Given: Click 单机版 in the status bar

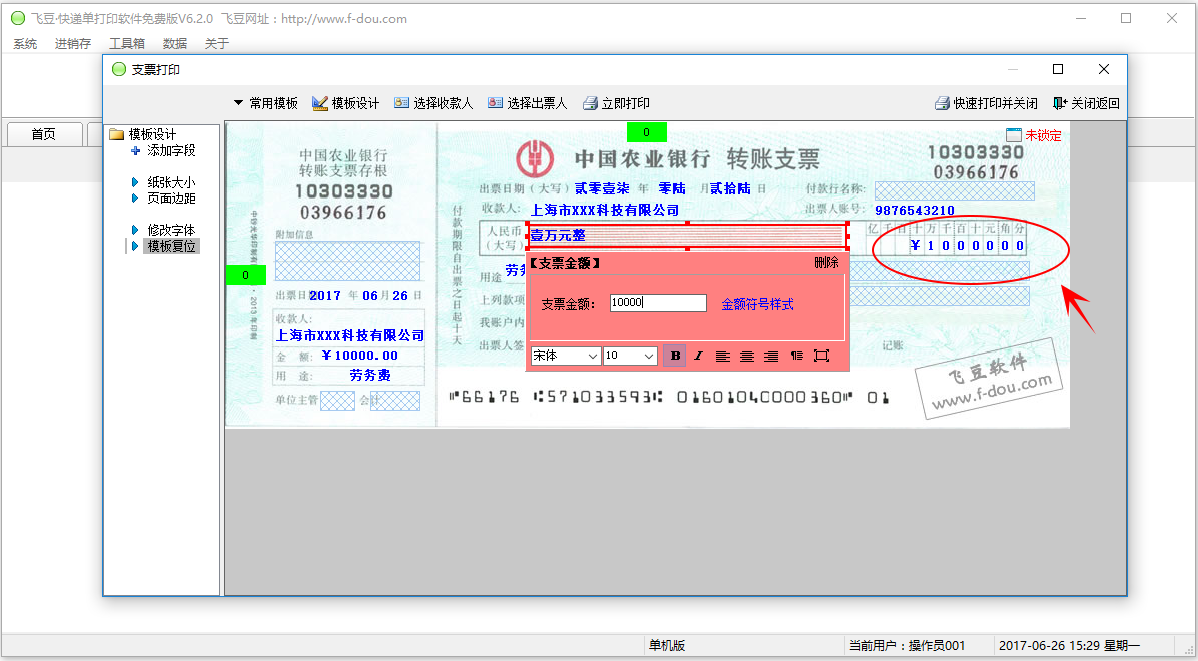Looking at the screenshot, I should [x=667, y=646].
